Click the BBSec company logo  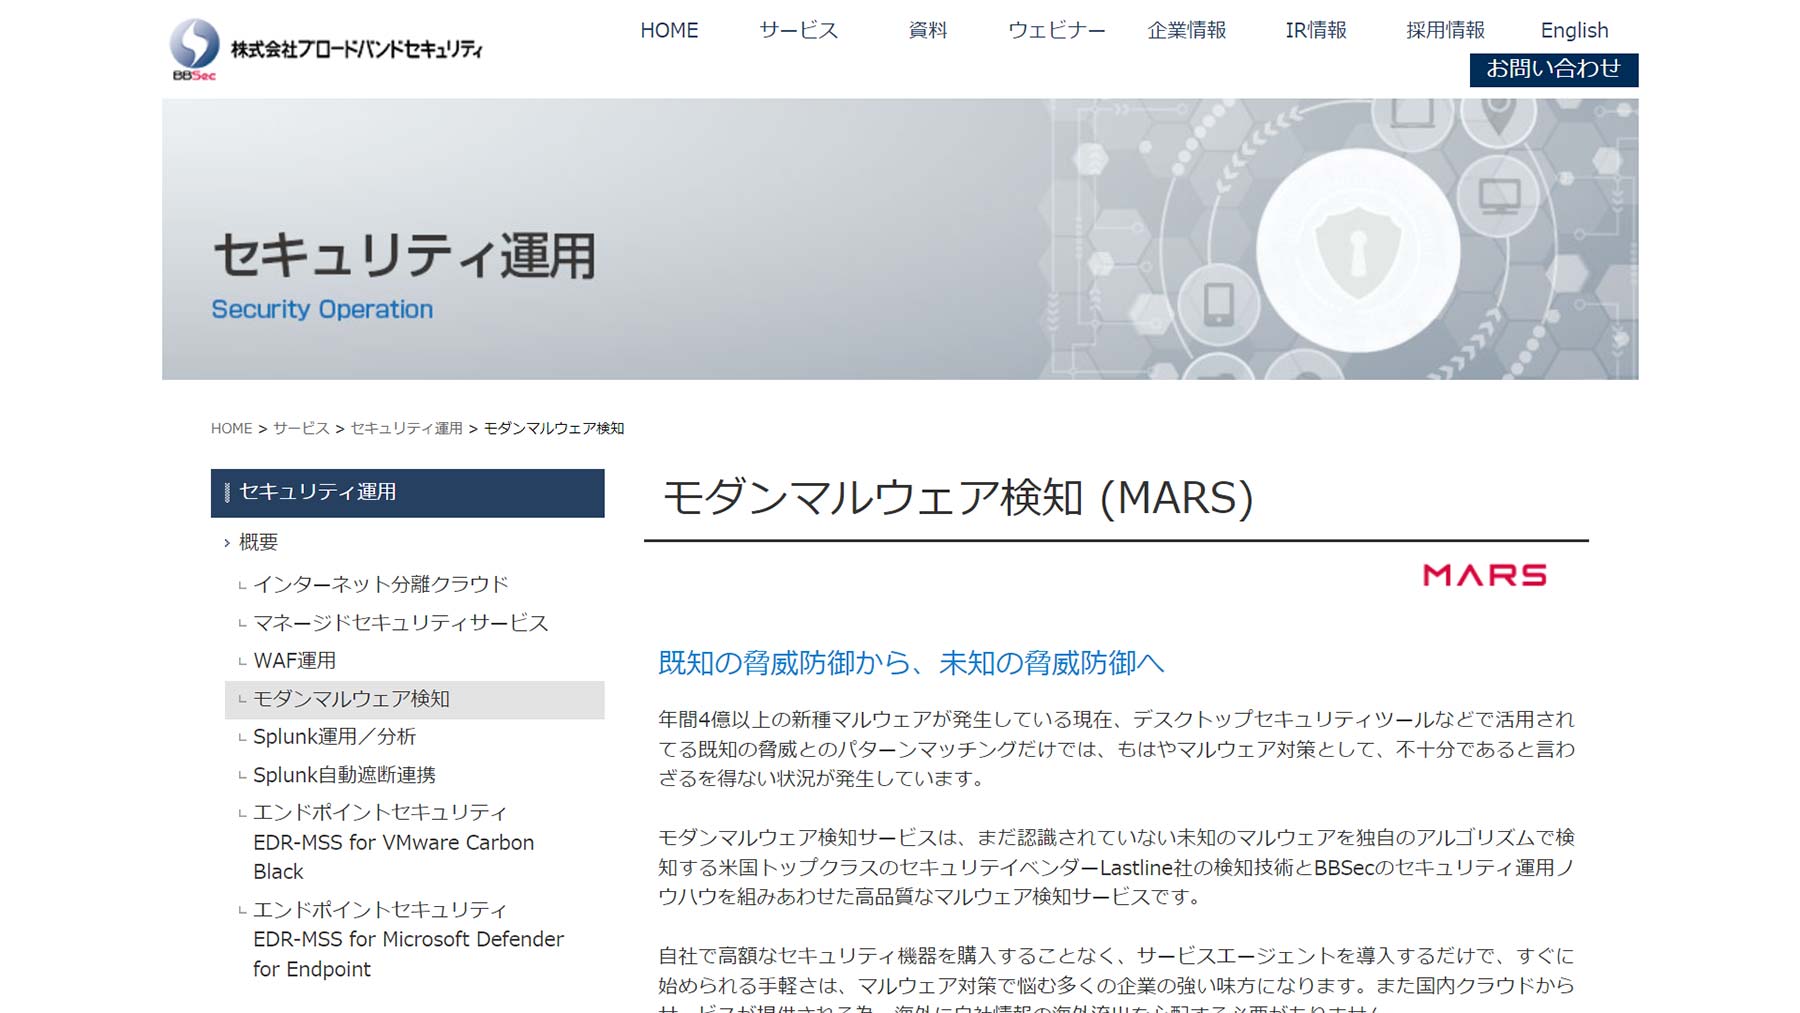(x=326, y=48)
